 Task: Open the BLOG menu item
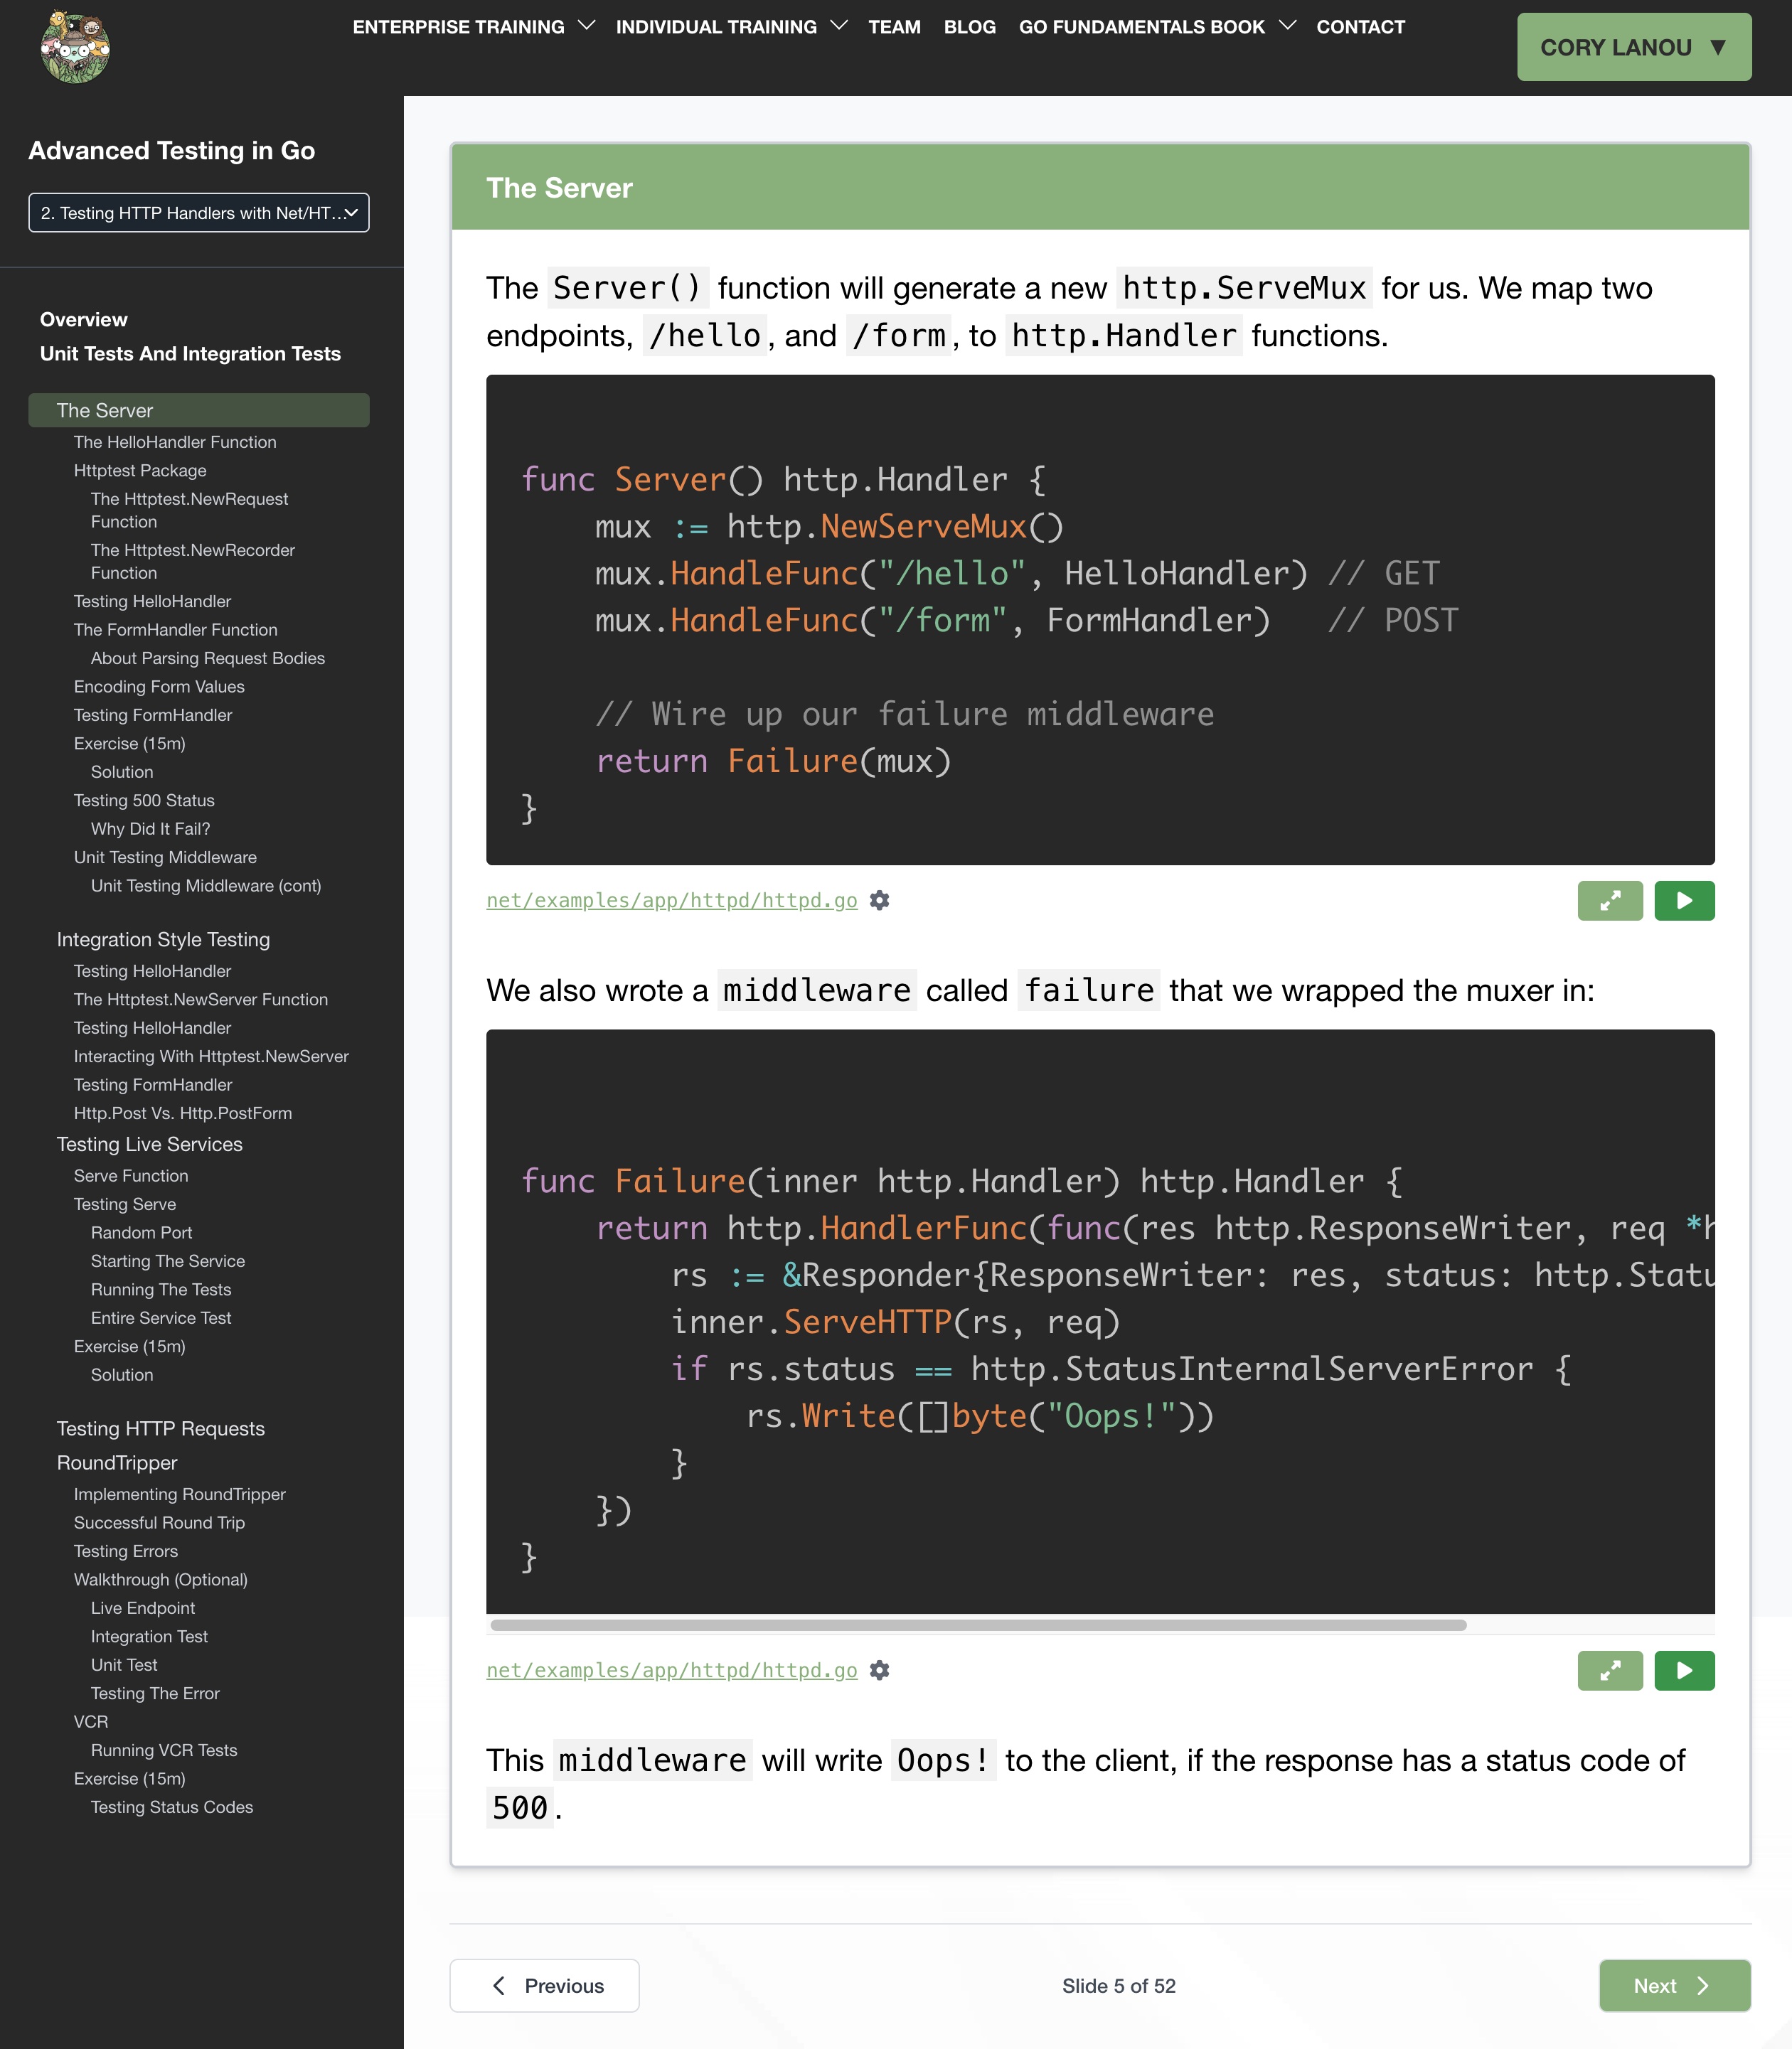[969, 27]
